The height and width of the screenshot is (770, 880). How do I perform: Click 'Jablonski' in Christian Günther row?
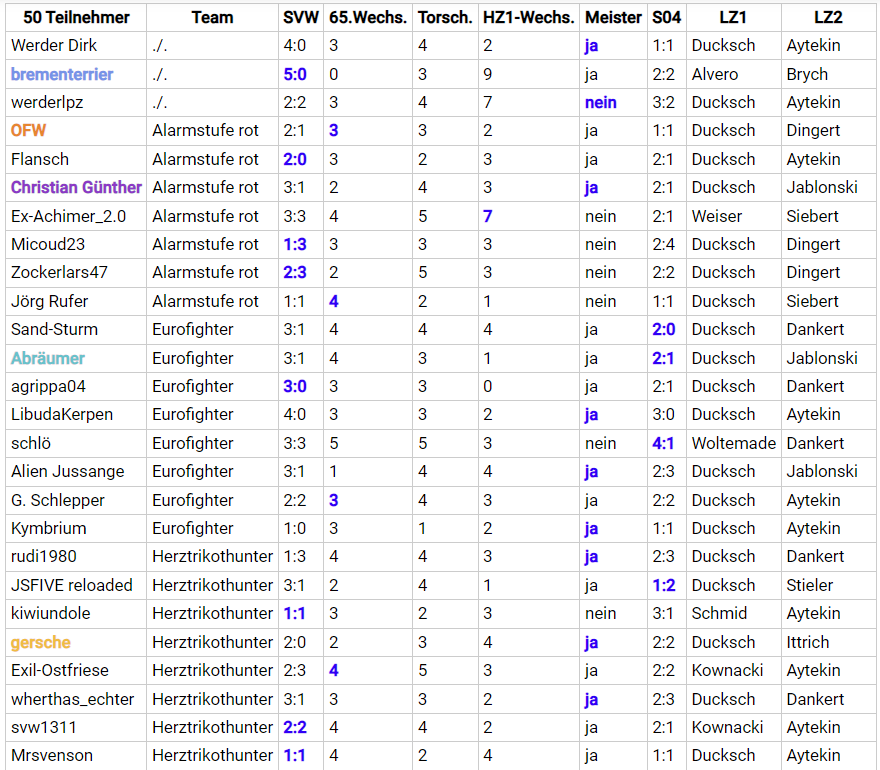tap(822, 187)
